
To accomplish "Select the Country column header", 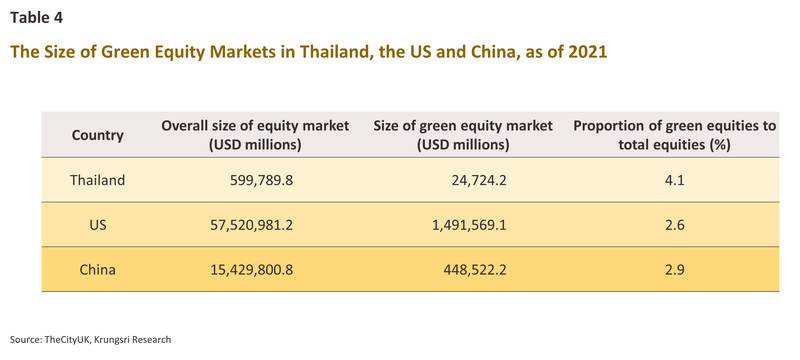I will [97, 136].
